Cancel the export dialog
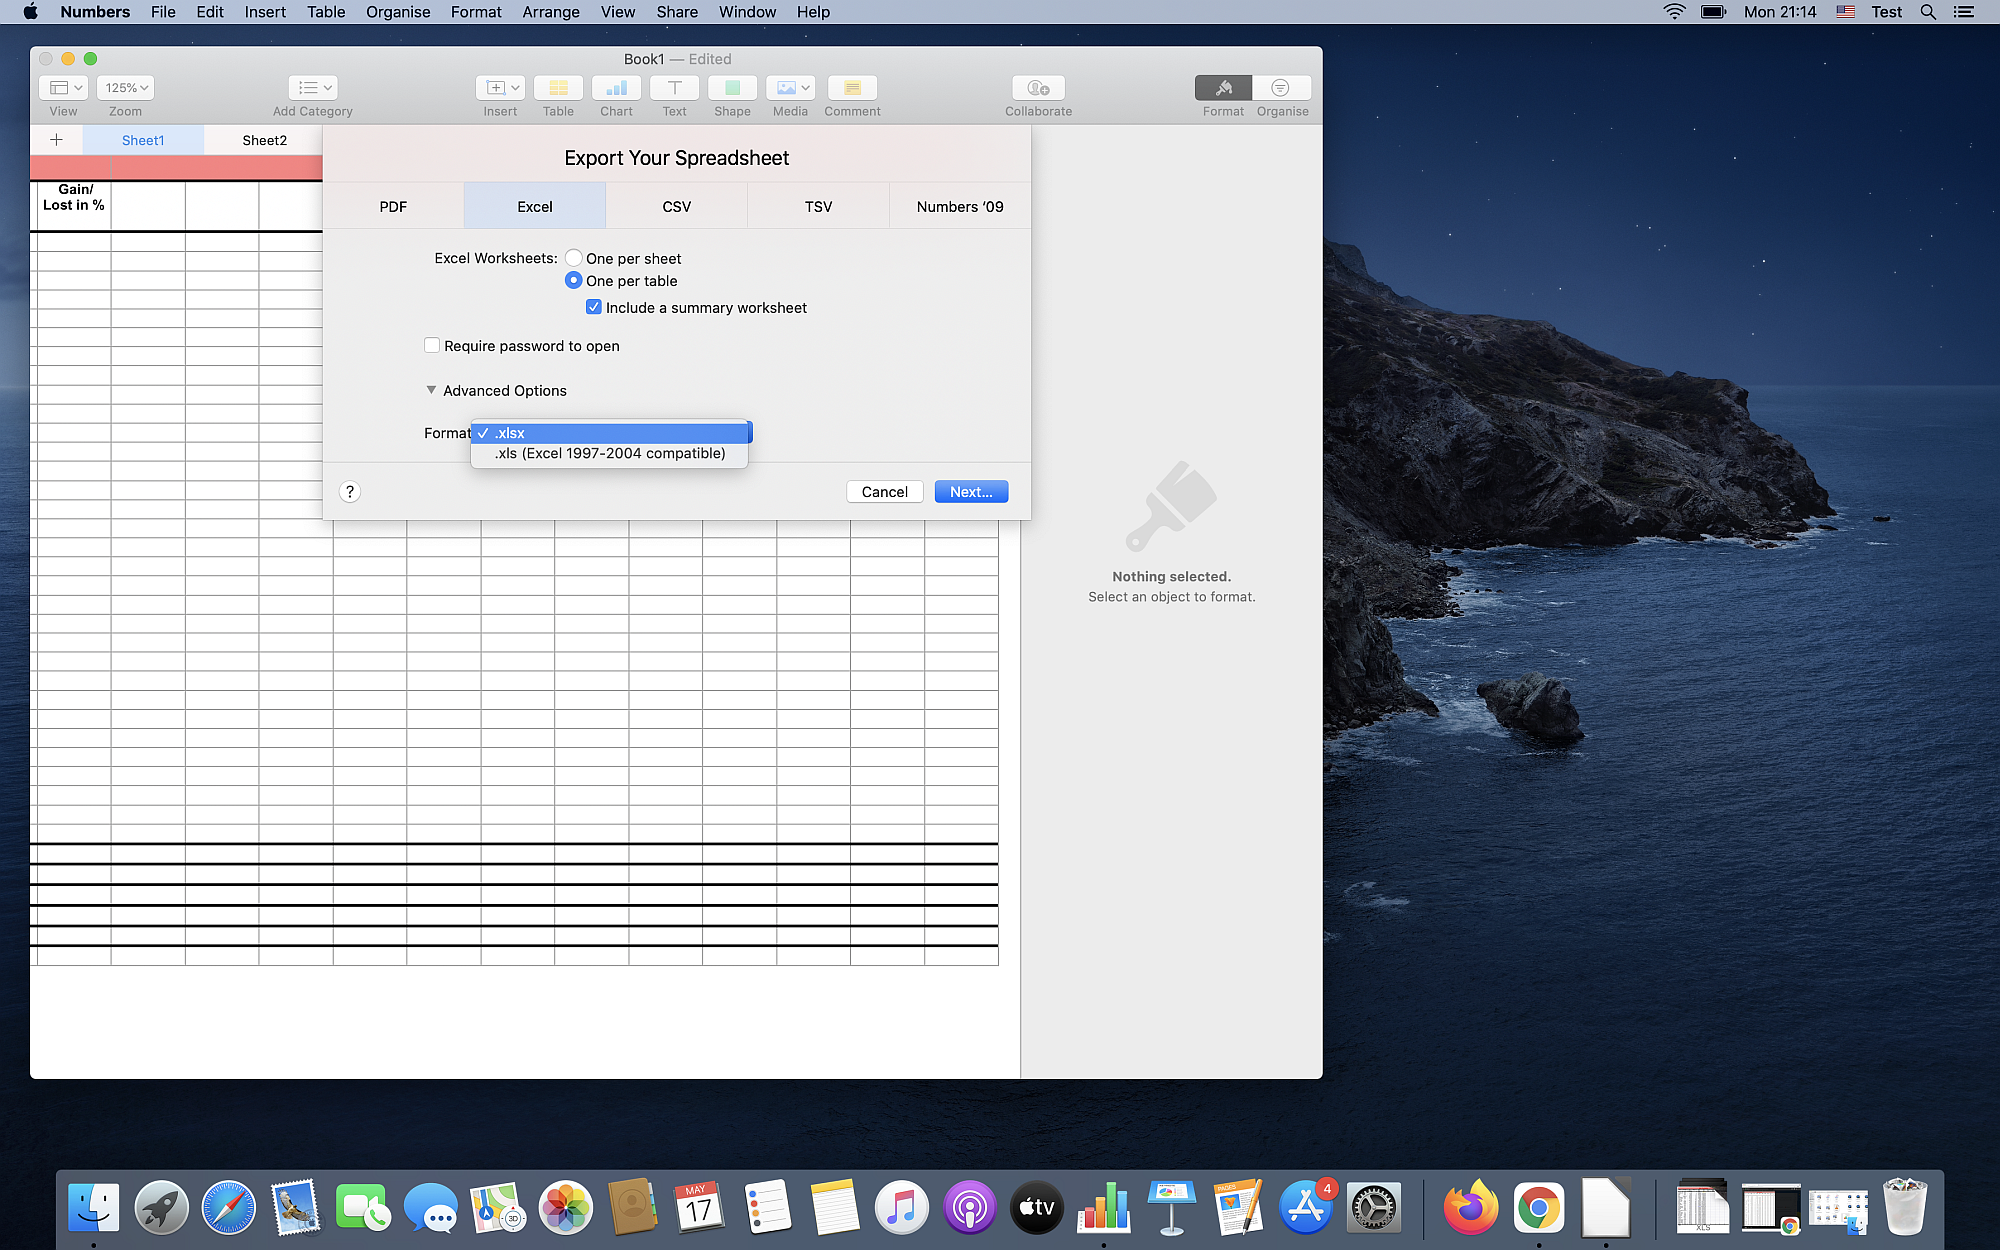The height and width of the screenshot is (1250, 2000). pyautogui.click(x=884, y=492)
